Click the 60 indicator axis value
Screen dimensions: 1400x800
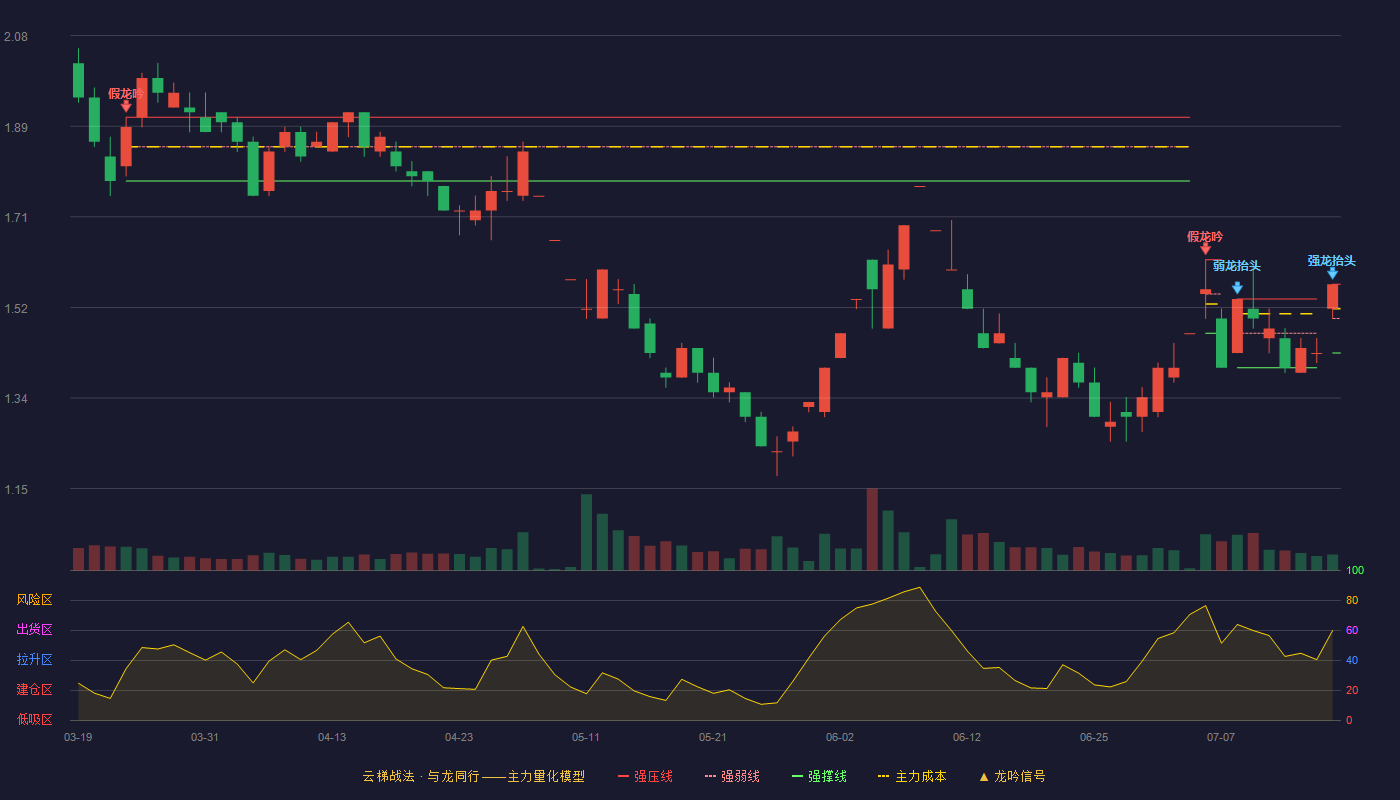[1352, 630]
